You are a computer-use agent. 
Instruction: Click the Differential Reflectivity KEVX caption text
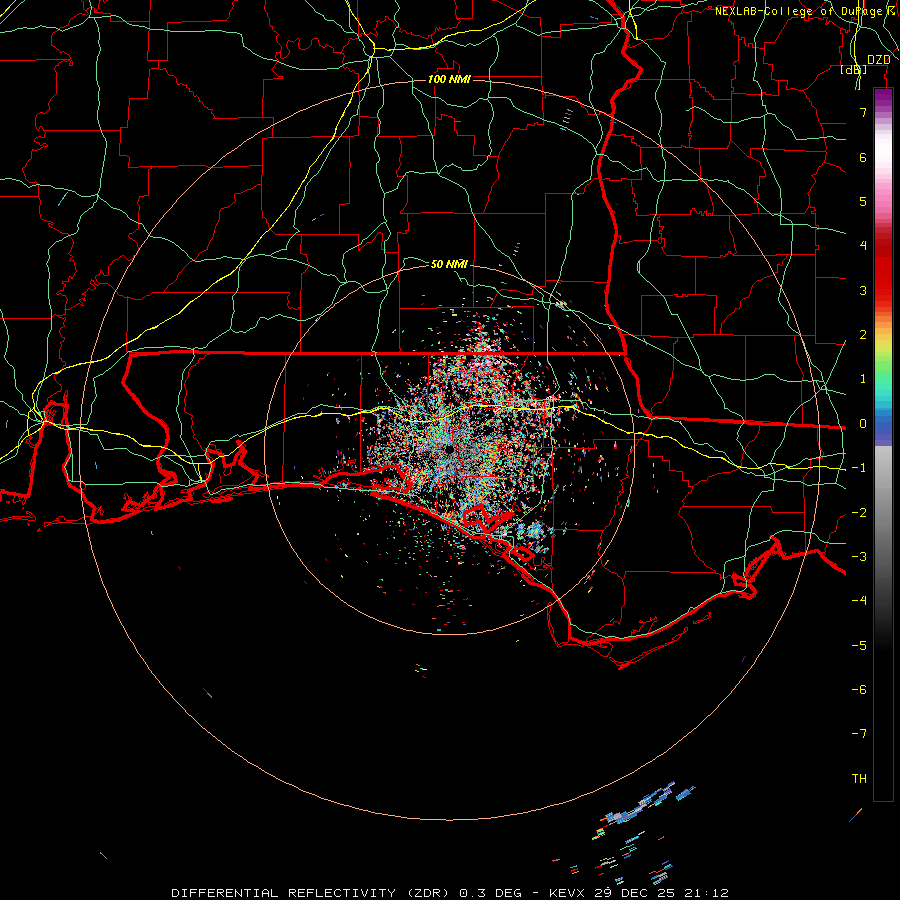[450, 893]
